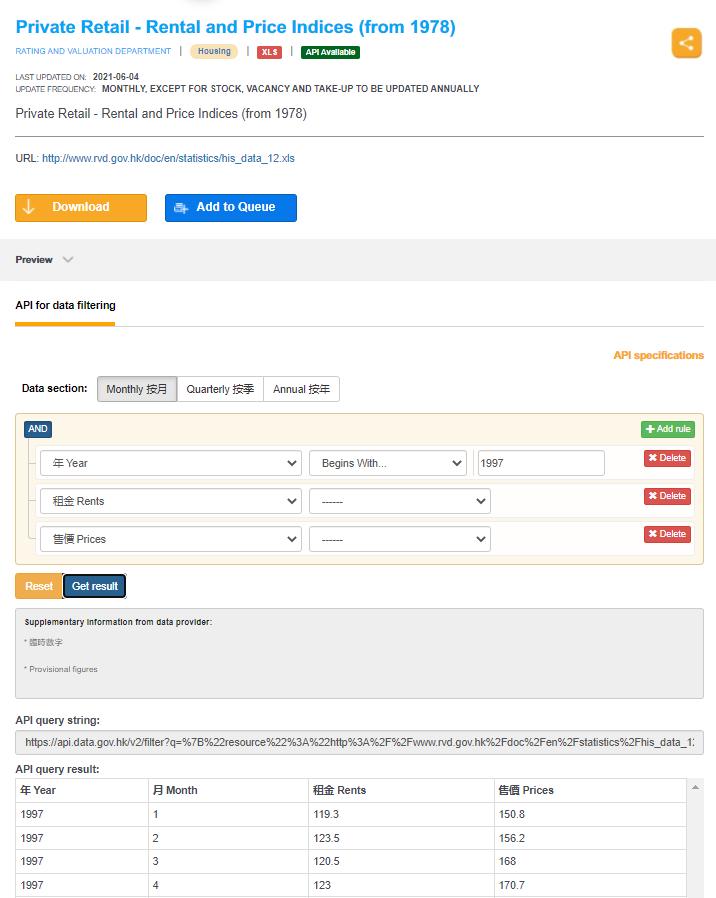Delete the Prices filter rule

pos(667,534)
